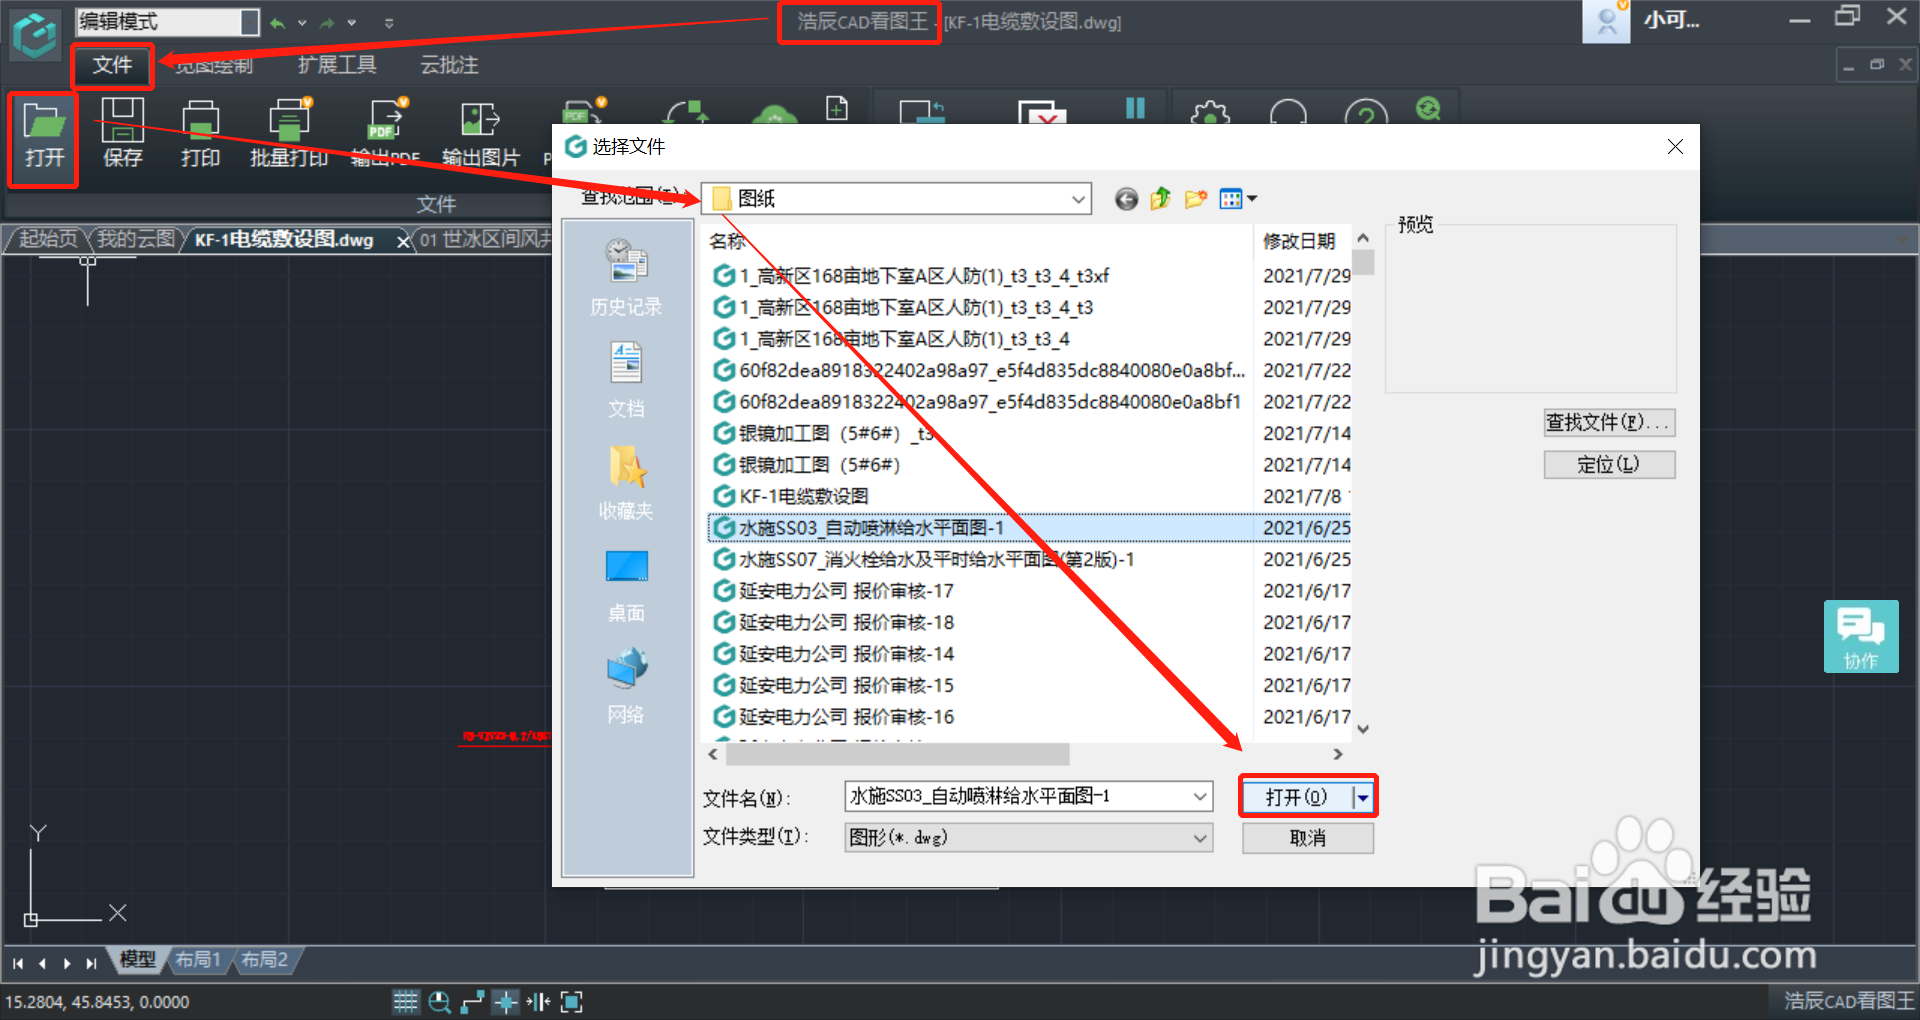
Task: Switch to the 模型 layout tab
Action: pyautogui.click(x=137, y=960)
